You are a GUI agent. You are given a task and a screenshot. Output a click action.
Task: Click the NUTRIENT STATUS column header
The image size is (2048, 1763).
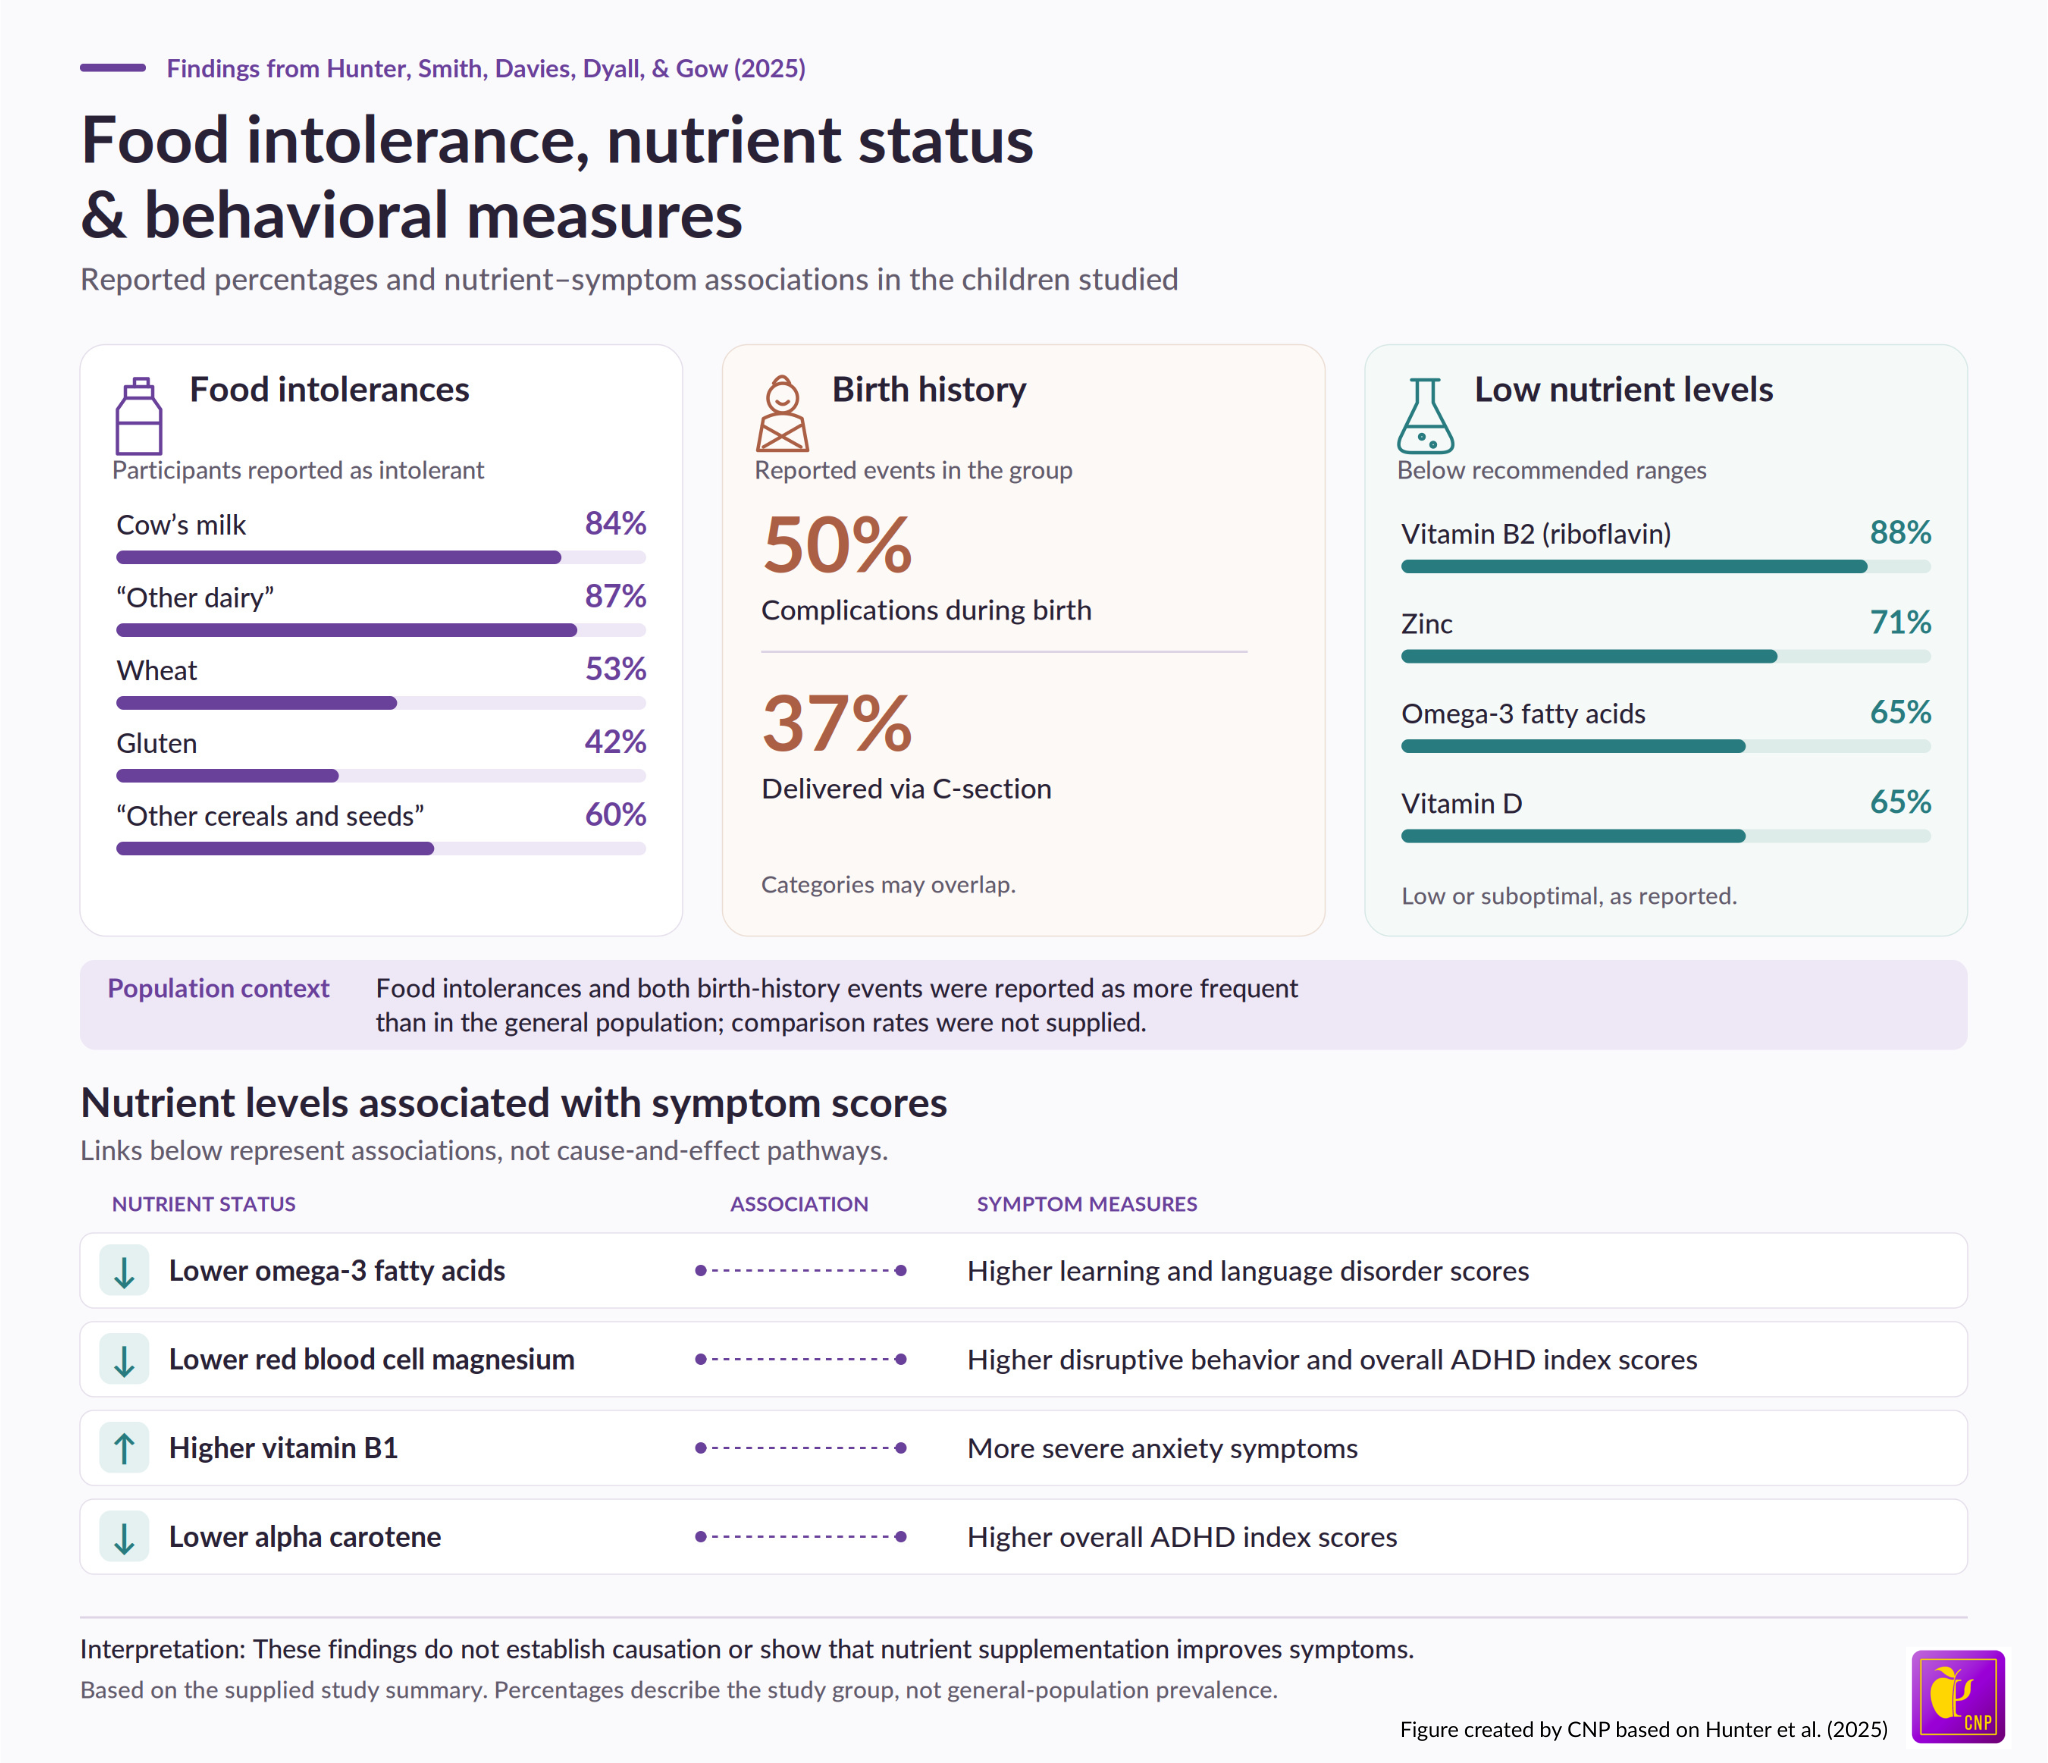pyautogui.click(x=204, y=1204)
